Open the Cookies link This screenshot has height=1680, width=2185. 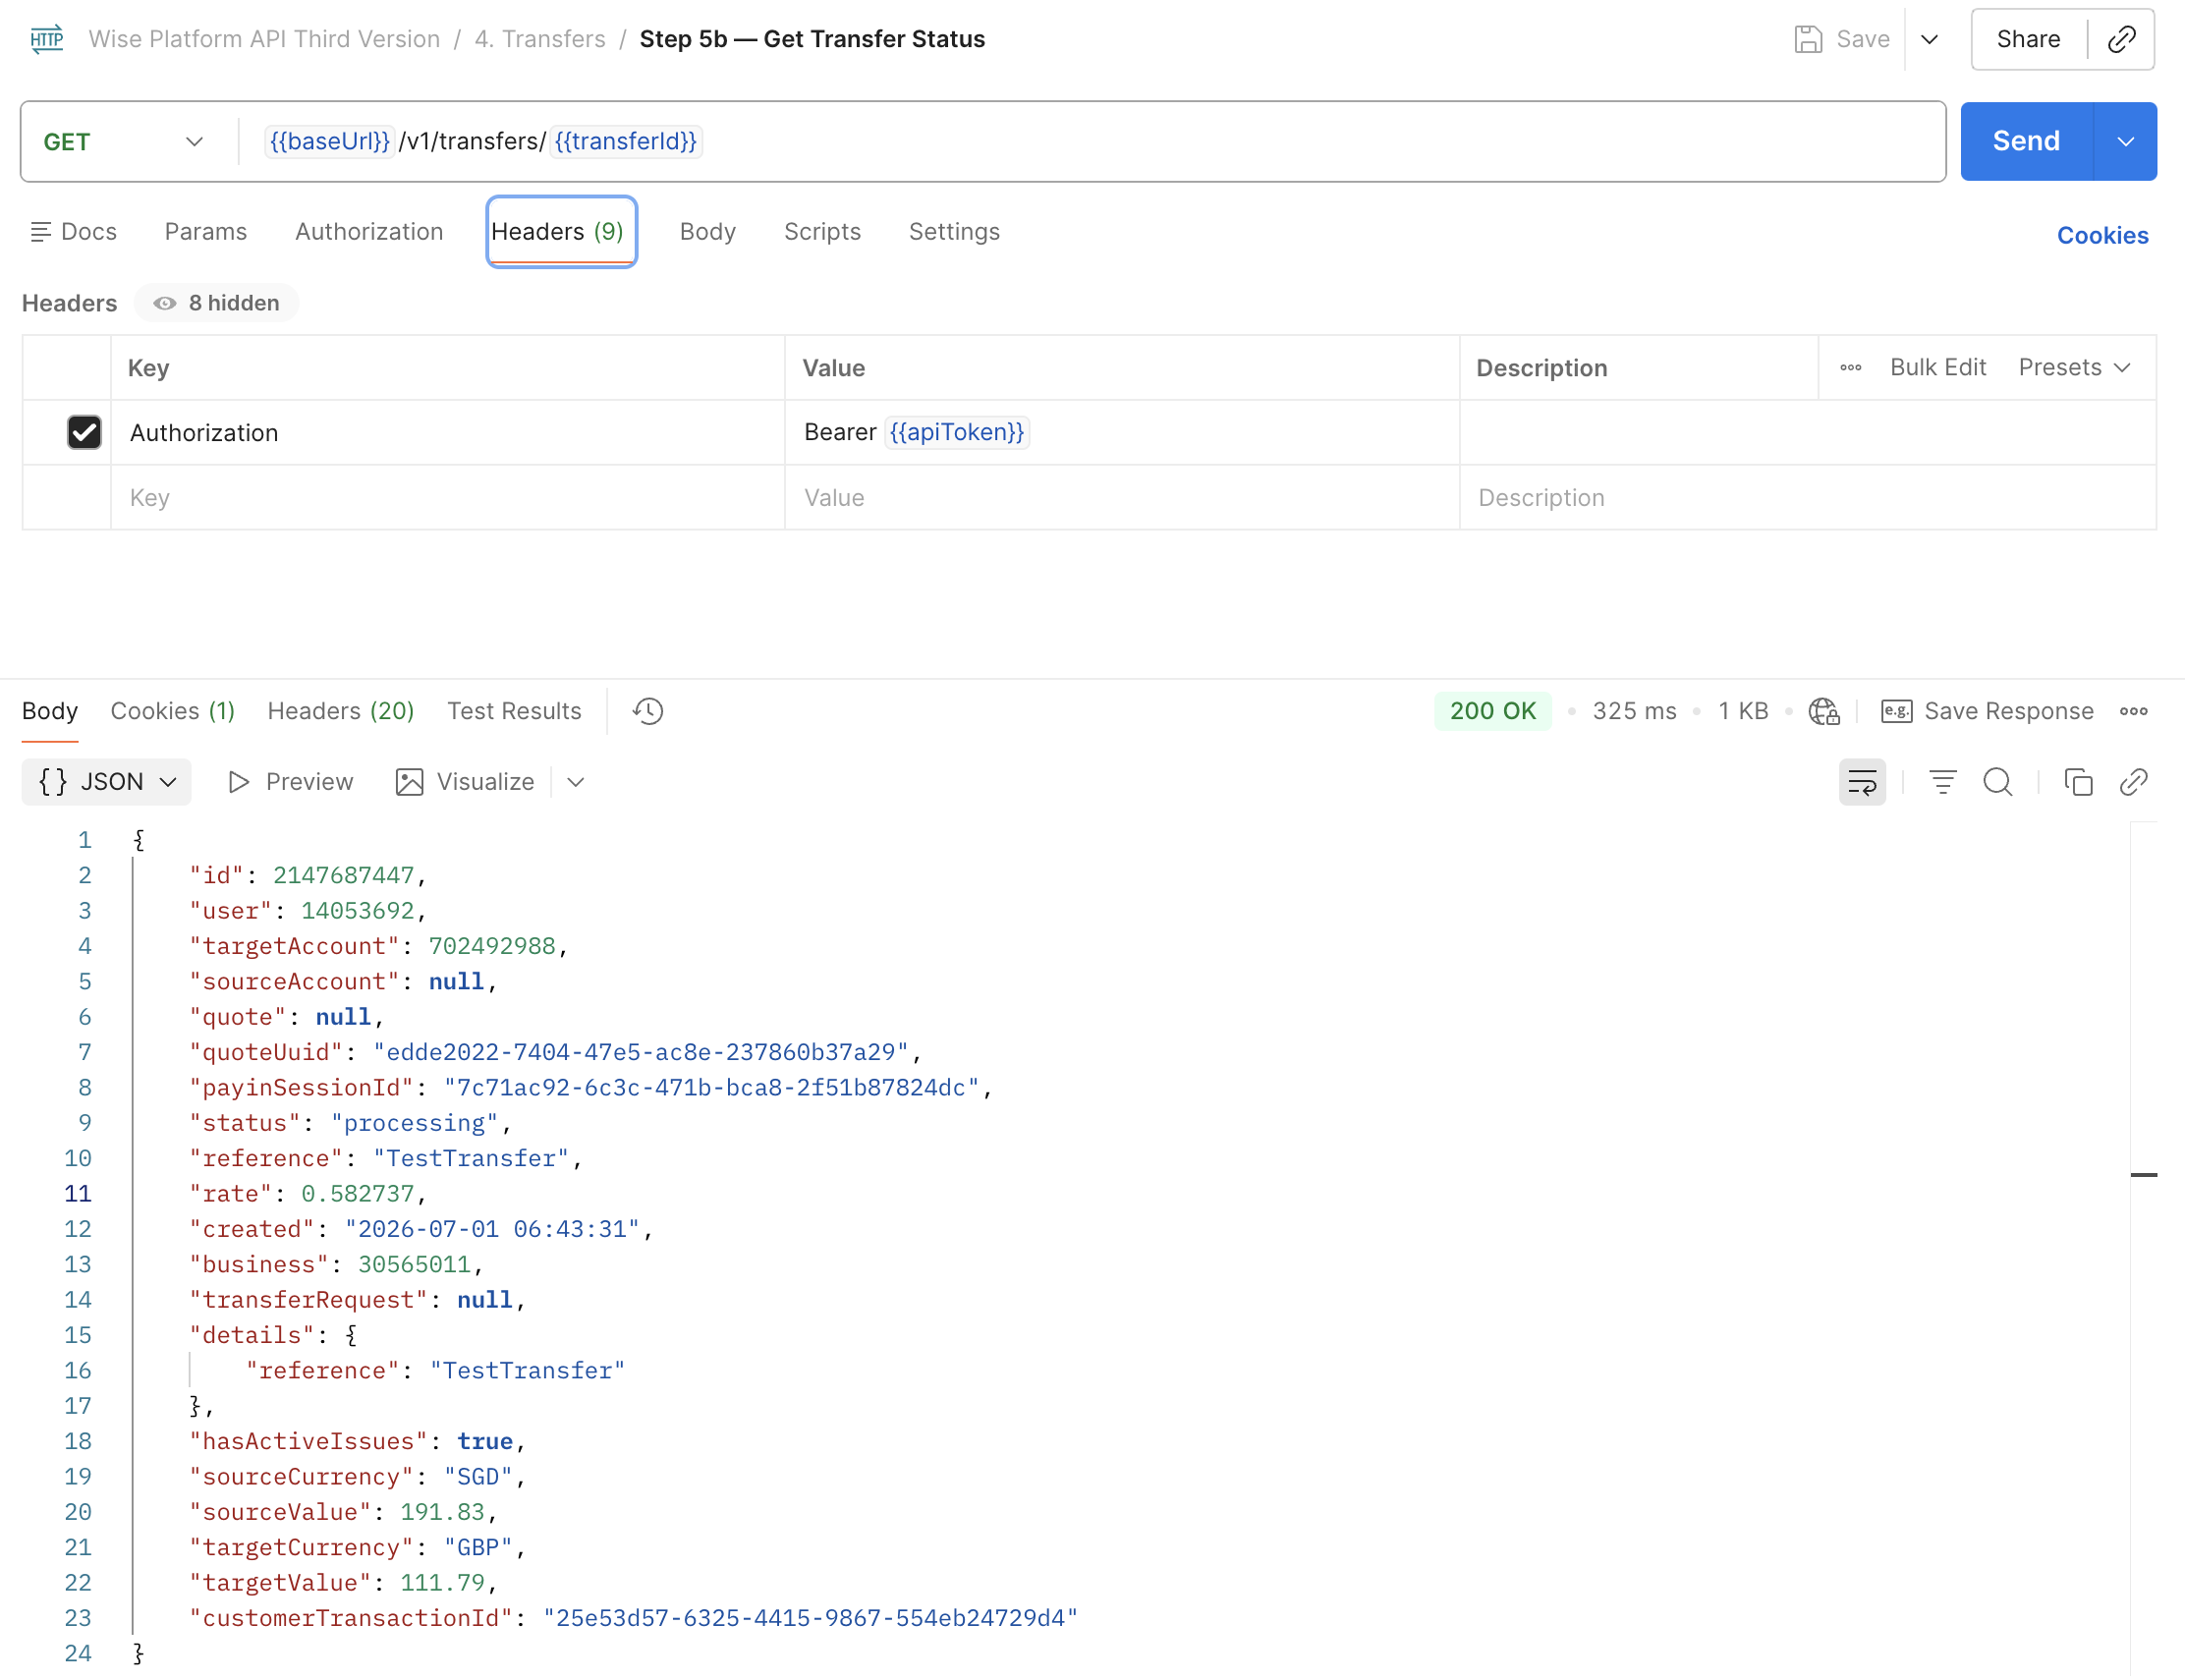[x=2101, y=235]
